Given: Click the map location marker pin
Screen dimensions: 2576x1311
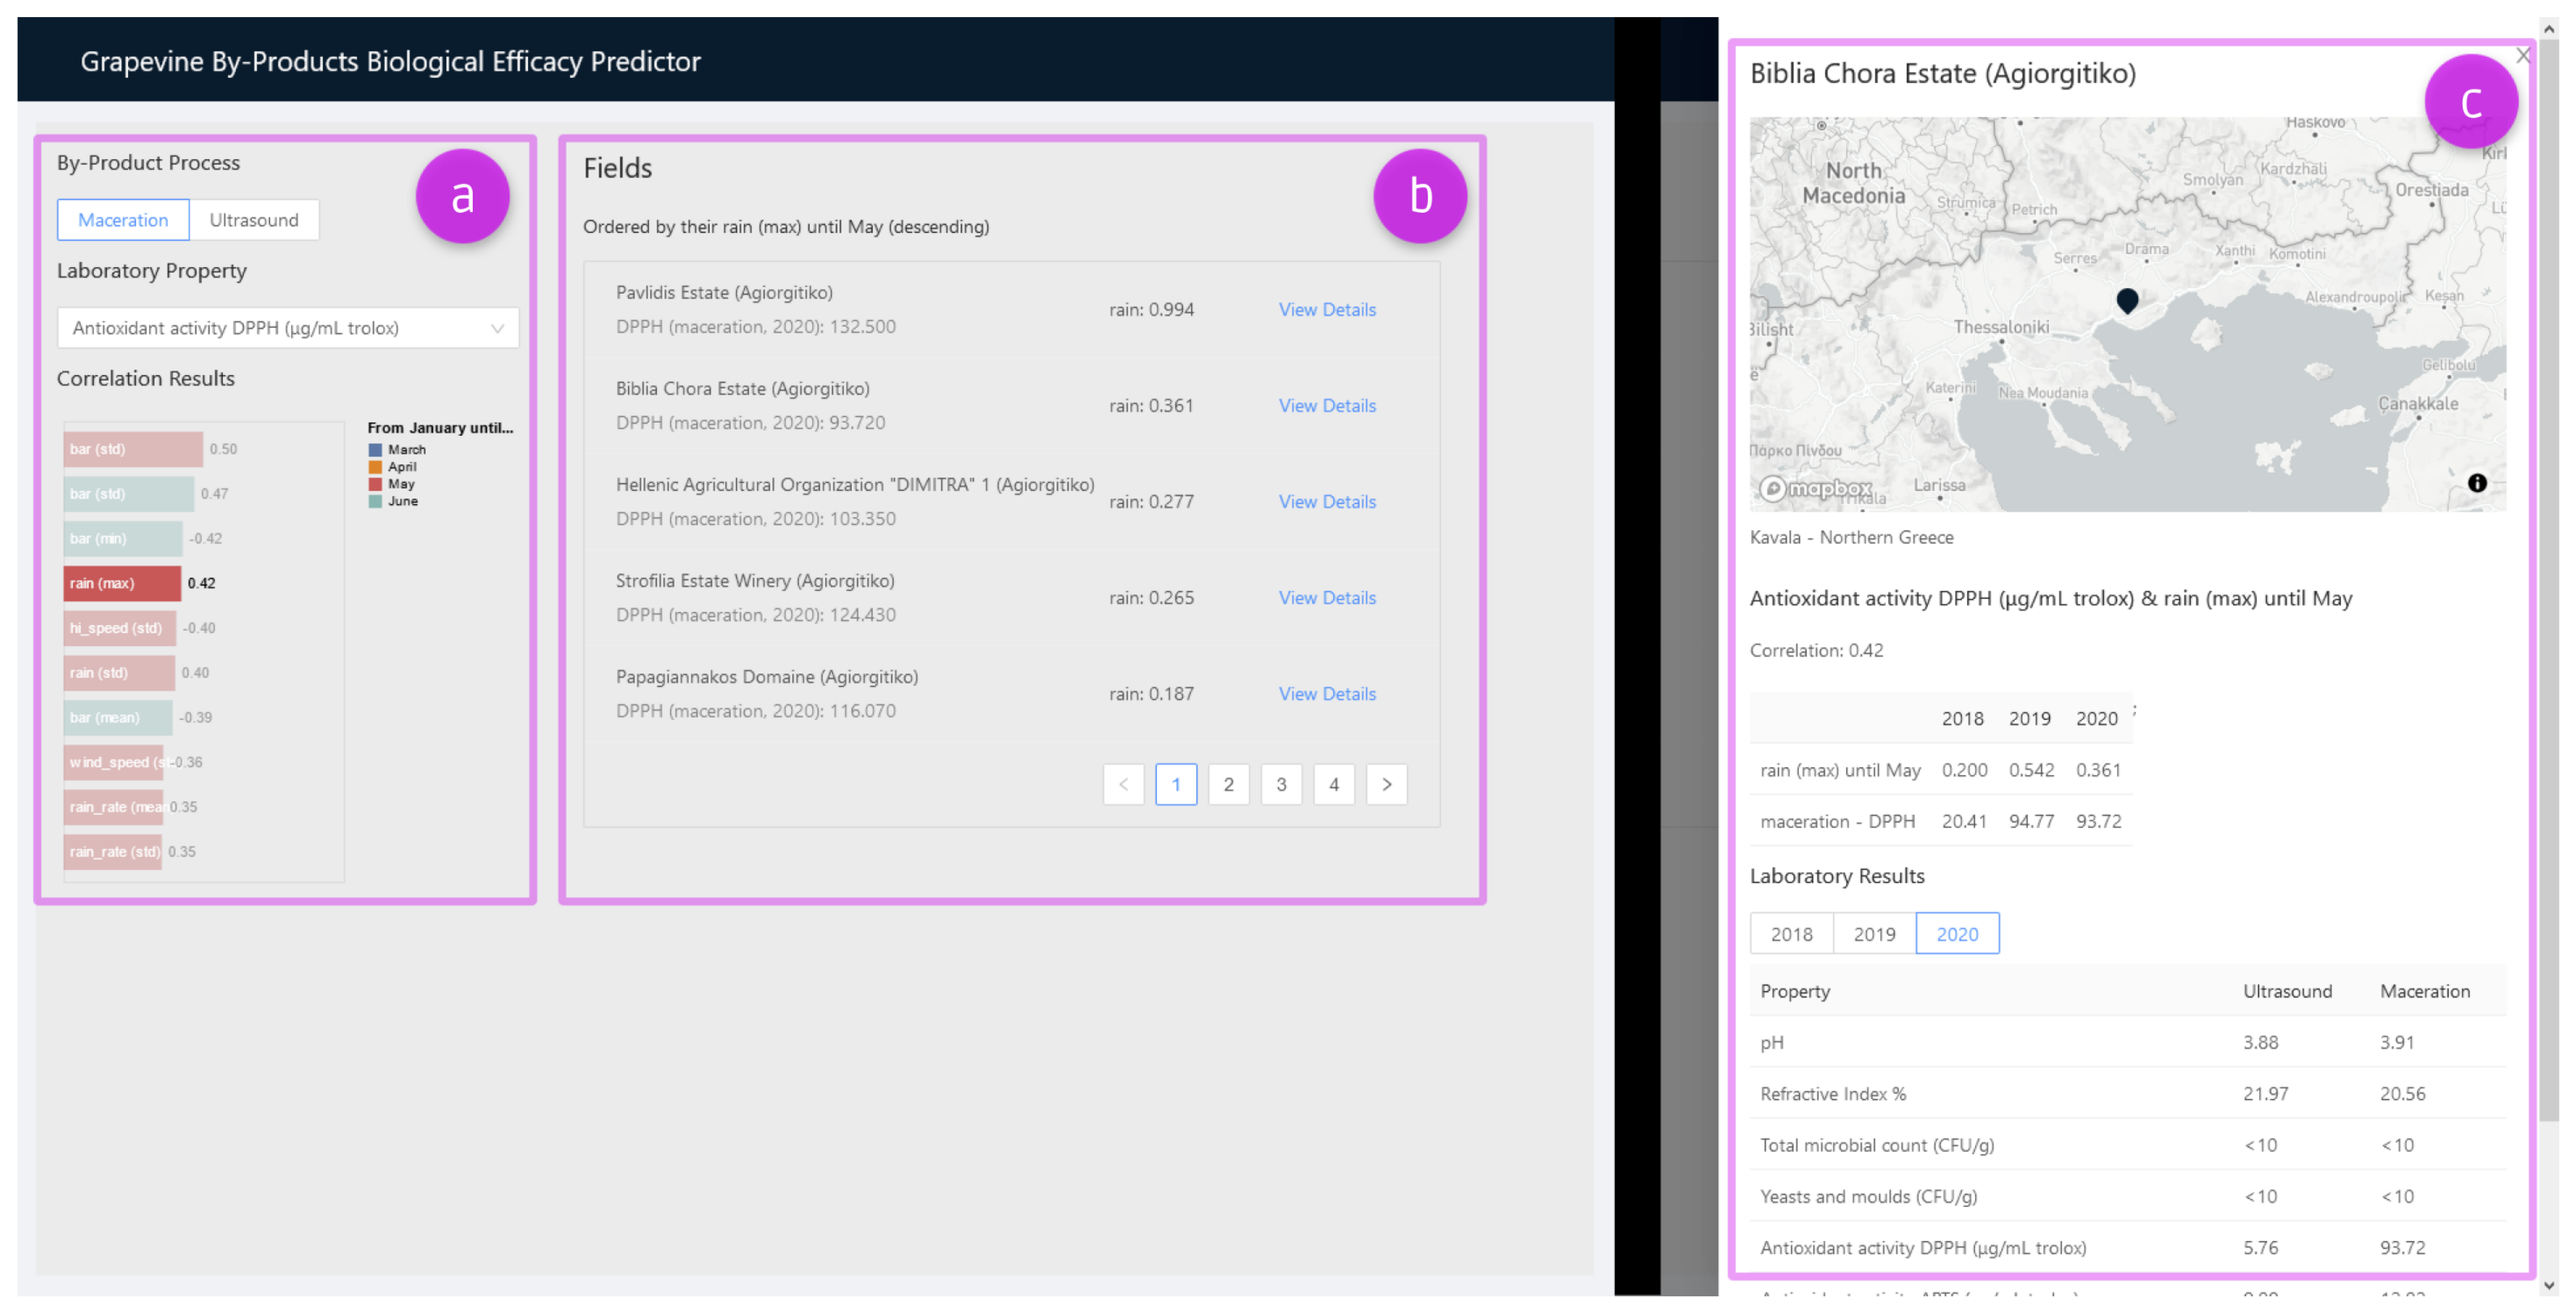Looking at the screenshot, I should pos(2127,299).
